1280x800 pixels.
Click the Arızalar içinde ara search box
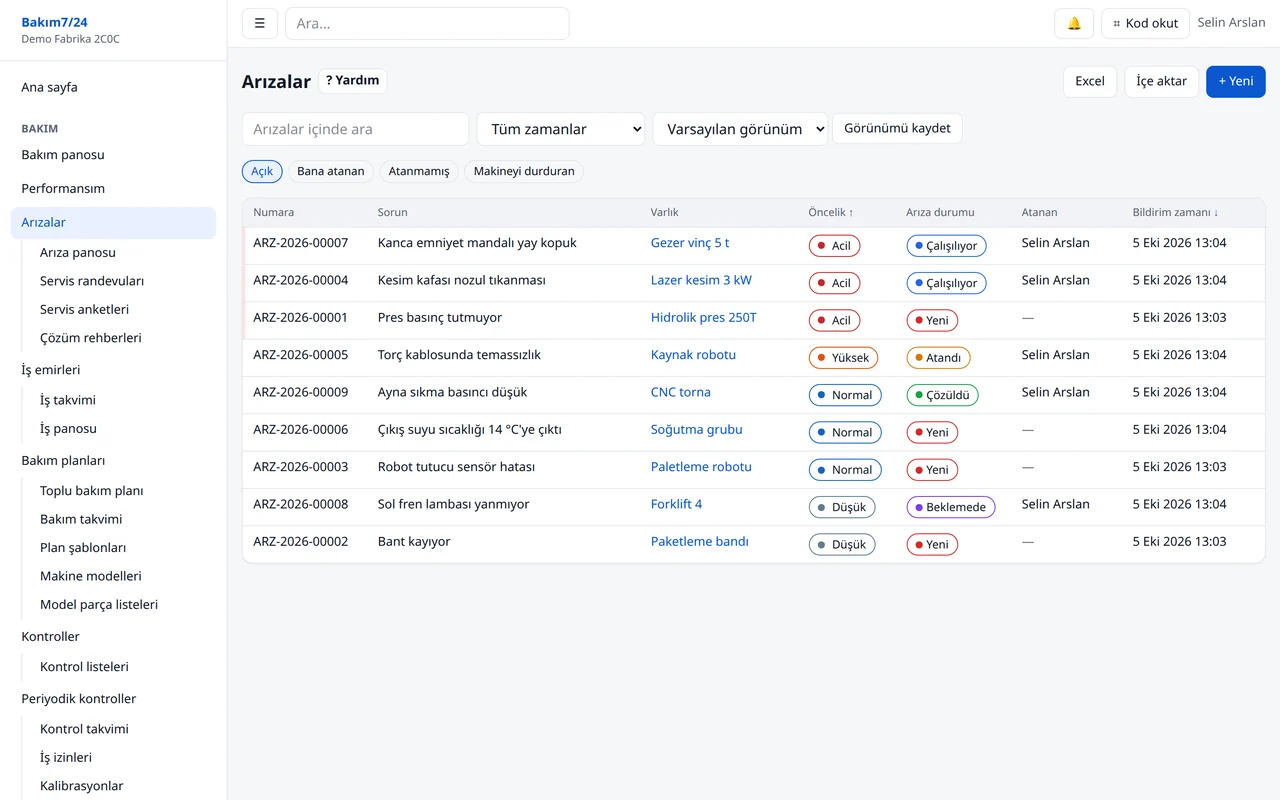(355, 129)
